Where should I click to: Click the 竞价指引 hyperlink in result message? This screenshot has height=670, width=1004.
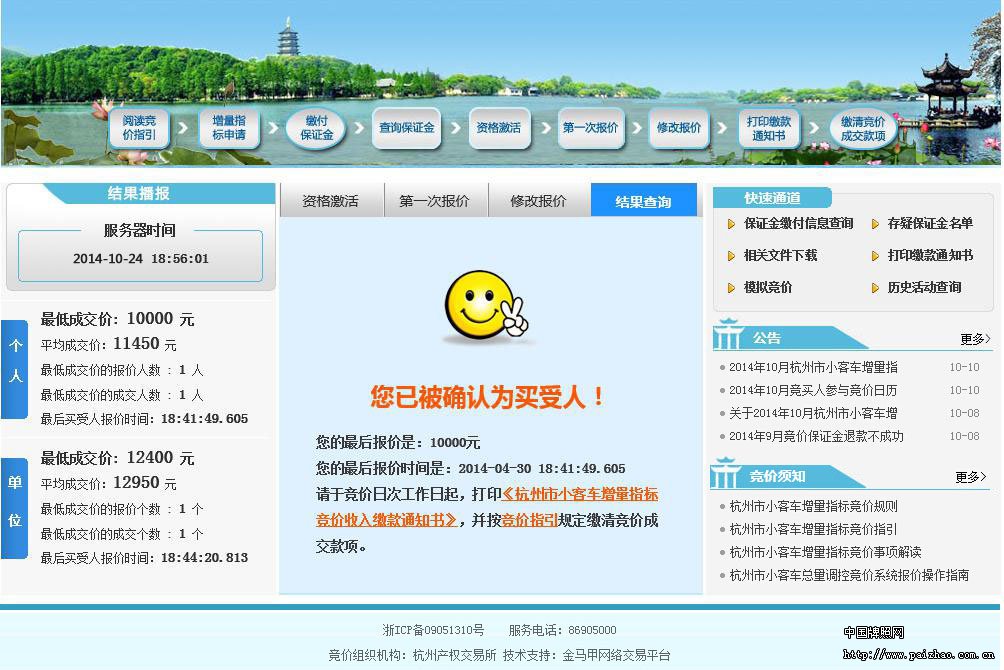tap(529, 520)
